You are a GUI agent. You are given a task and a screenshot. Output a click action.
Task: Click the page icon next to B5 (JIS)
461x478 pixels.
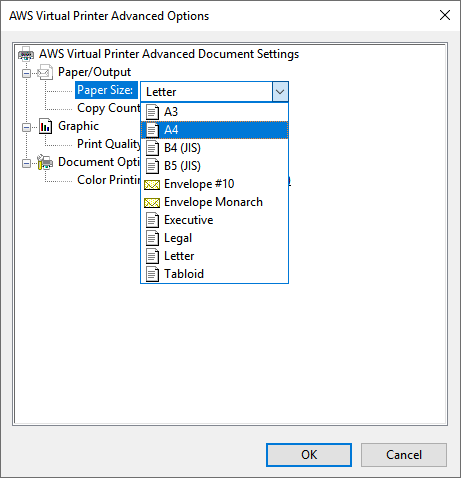click(152, 166)
